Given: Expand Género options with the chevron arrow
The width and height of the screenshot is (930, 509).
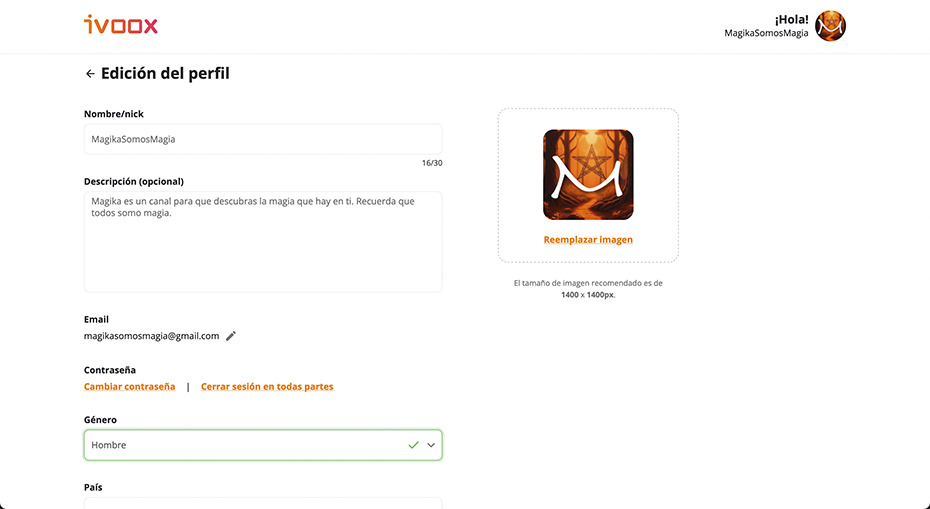Looking at the screenshot, I should (431, 445).
